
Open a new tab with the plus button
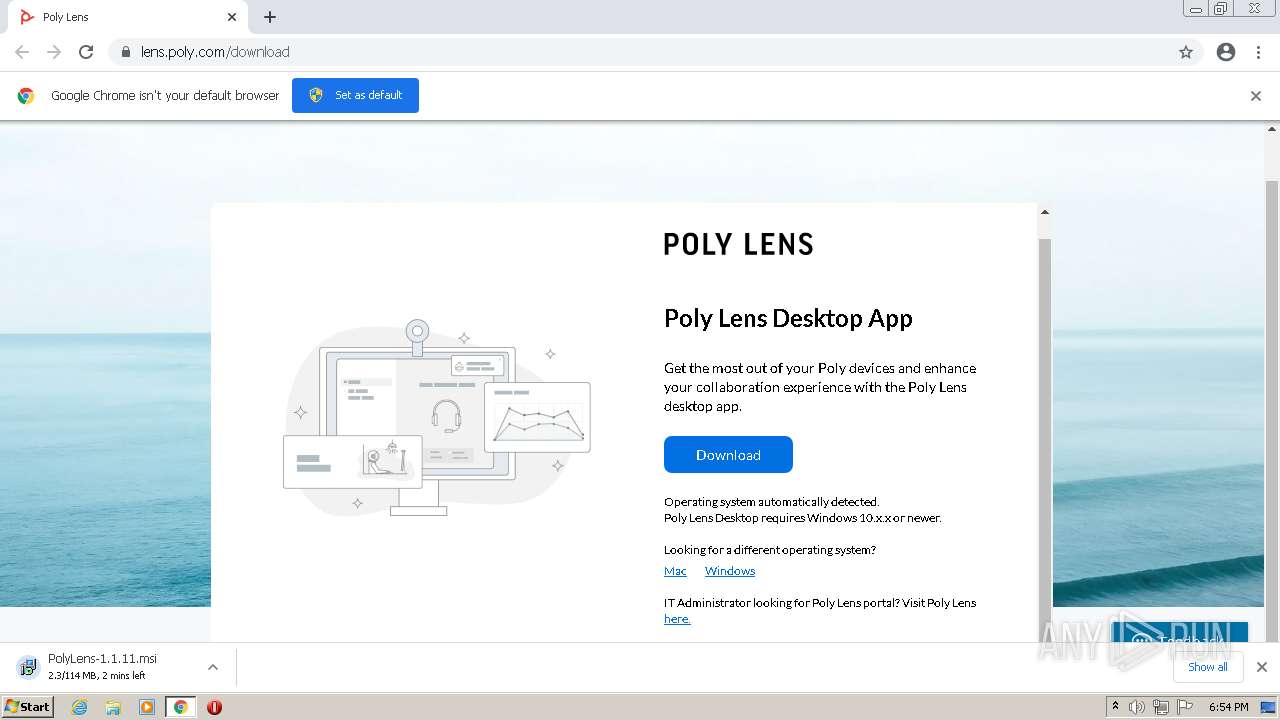(x=270, y=17)
